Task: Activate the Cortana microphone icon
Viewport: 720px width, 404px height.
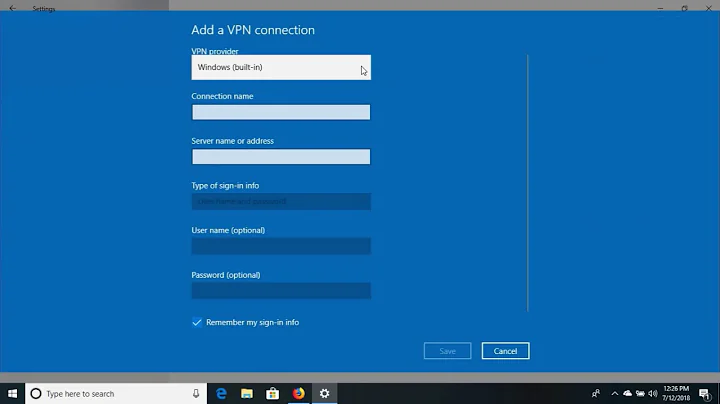Action: point(196,393)
